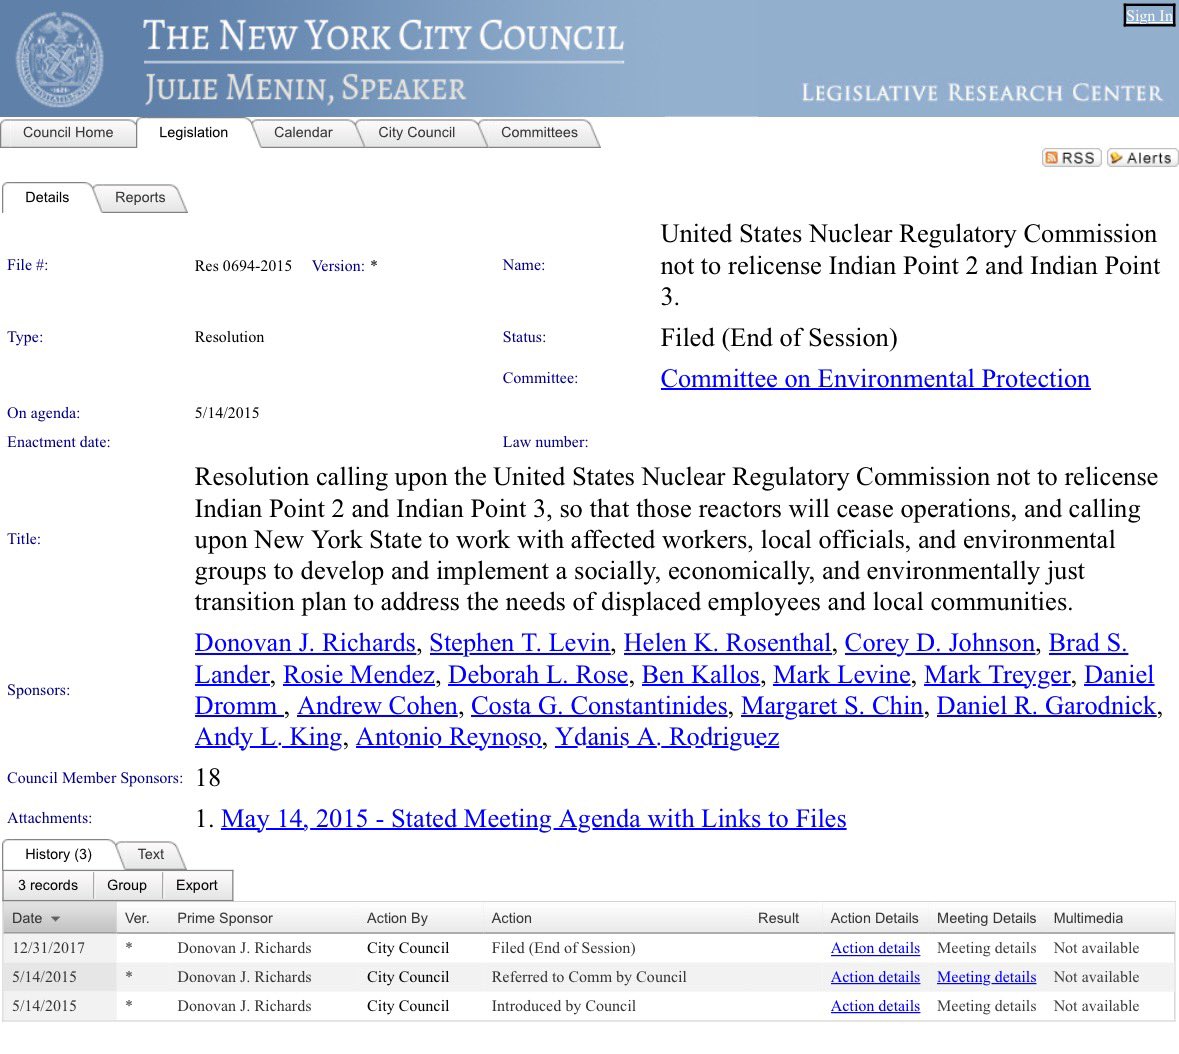Open sponsor Donovan J. Richards link
Viewport: 1179px width, 1054px height.
pos(305,643)
